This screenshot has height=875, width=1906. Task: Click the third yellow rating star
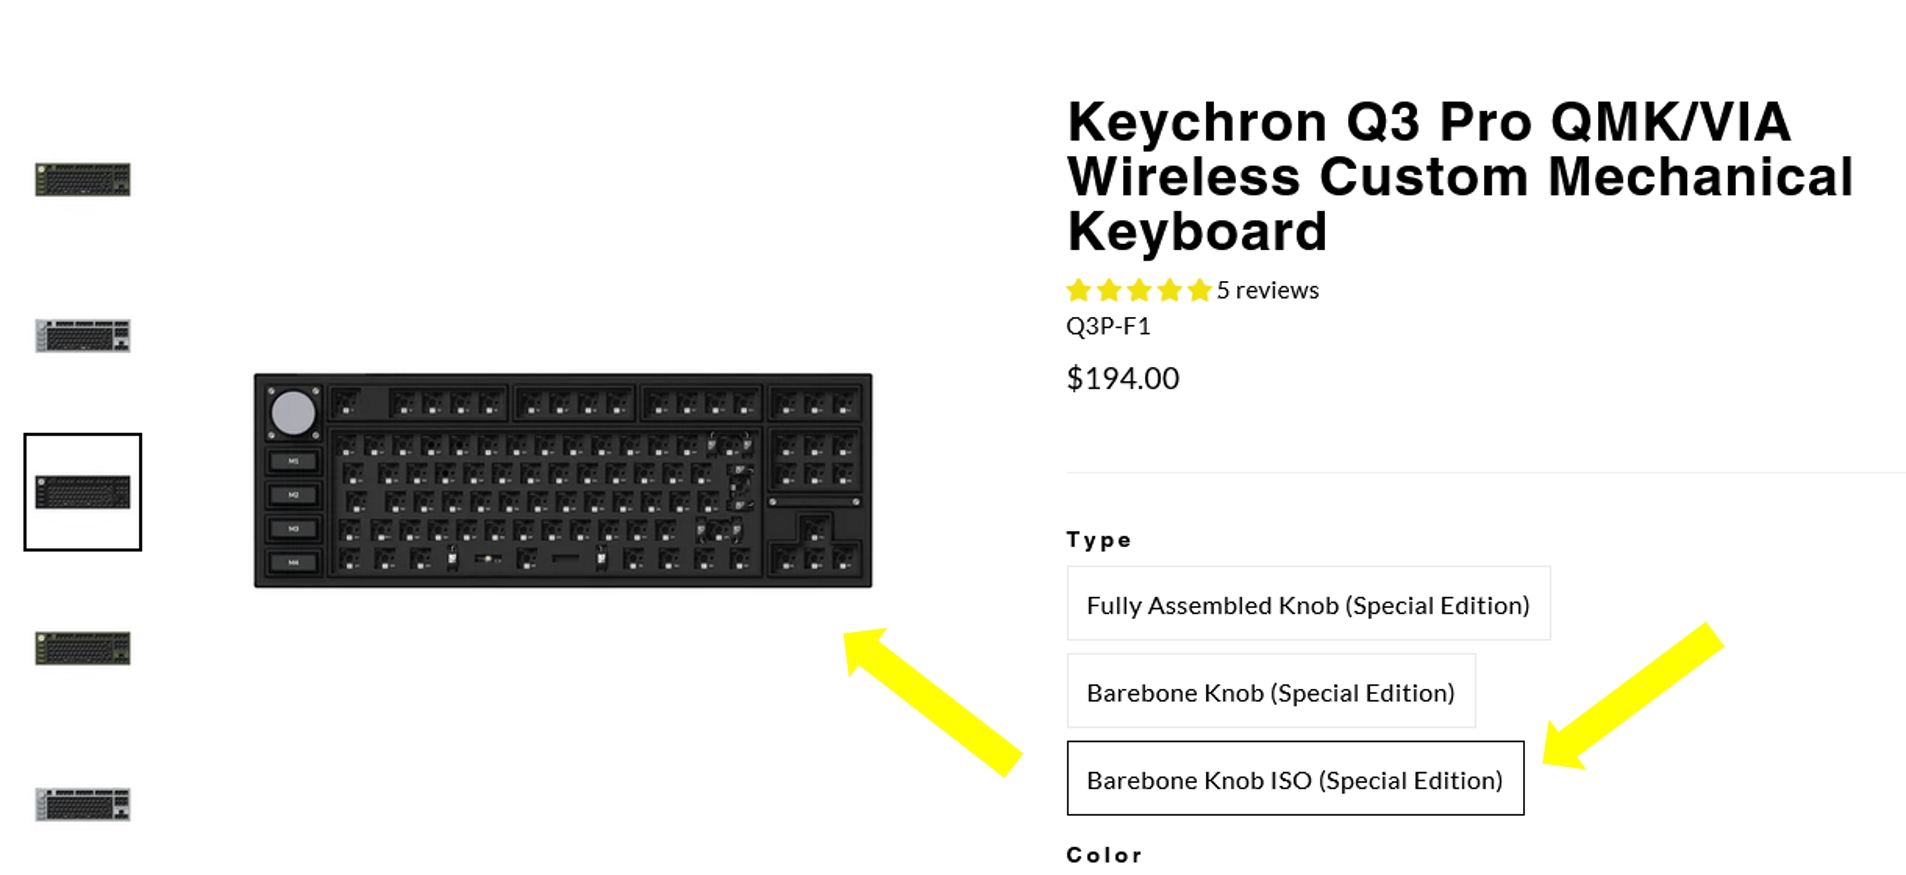pos(1139,290)
